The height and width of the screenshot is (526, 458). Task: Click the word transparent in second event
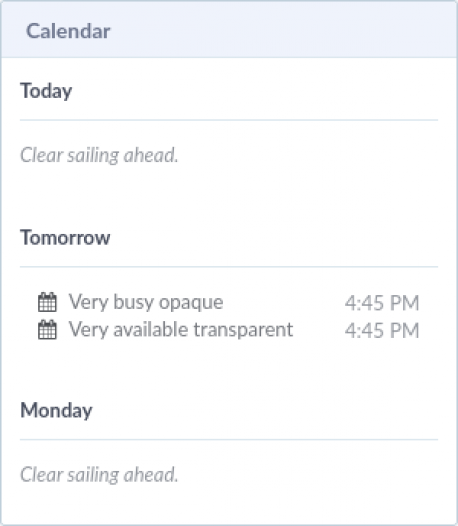(243, 330)
